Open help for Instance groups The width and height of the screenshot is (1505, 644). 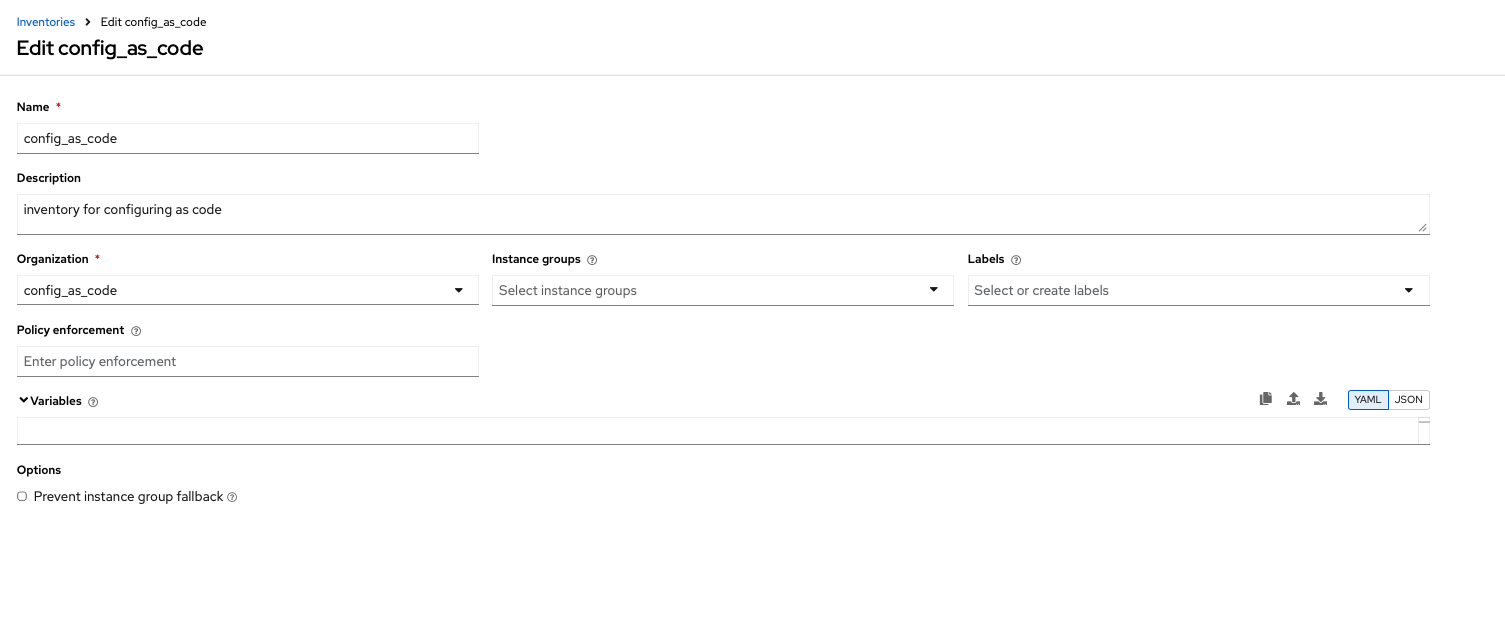pos(592,260)
